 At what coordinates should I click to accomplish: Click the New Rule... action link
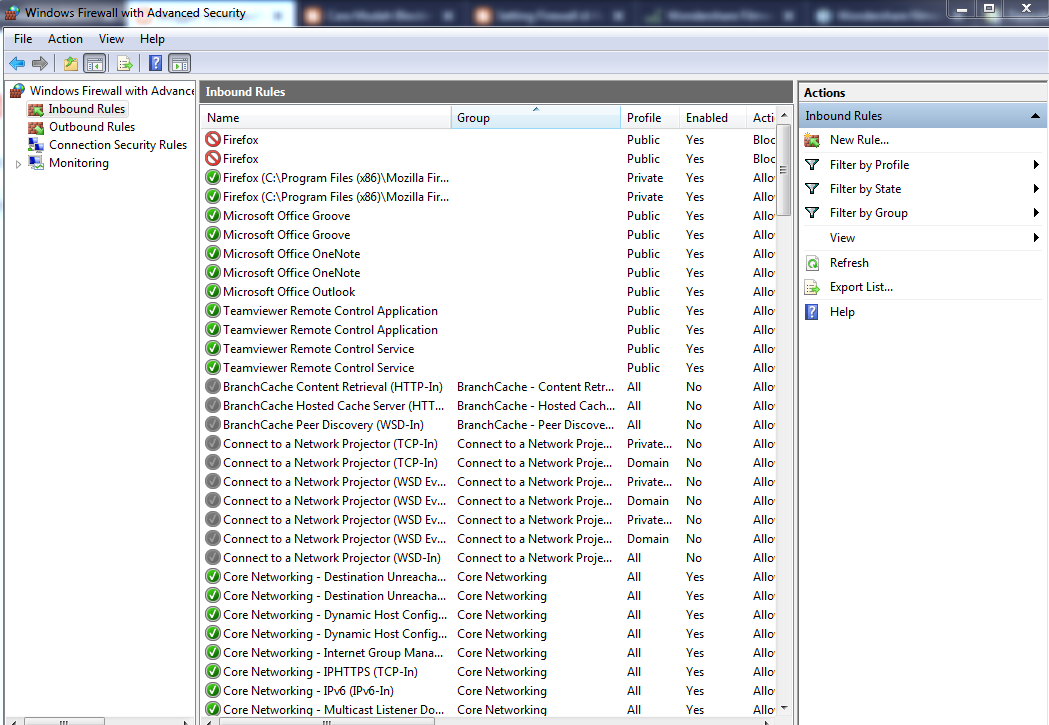[x=859, y=140]
